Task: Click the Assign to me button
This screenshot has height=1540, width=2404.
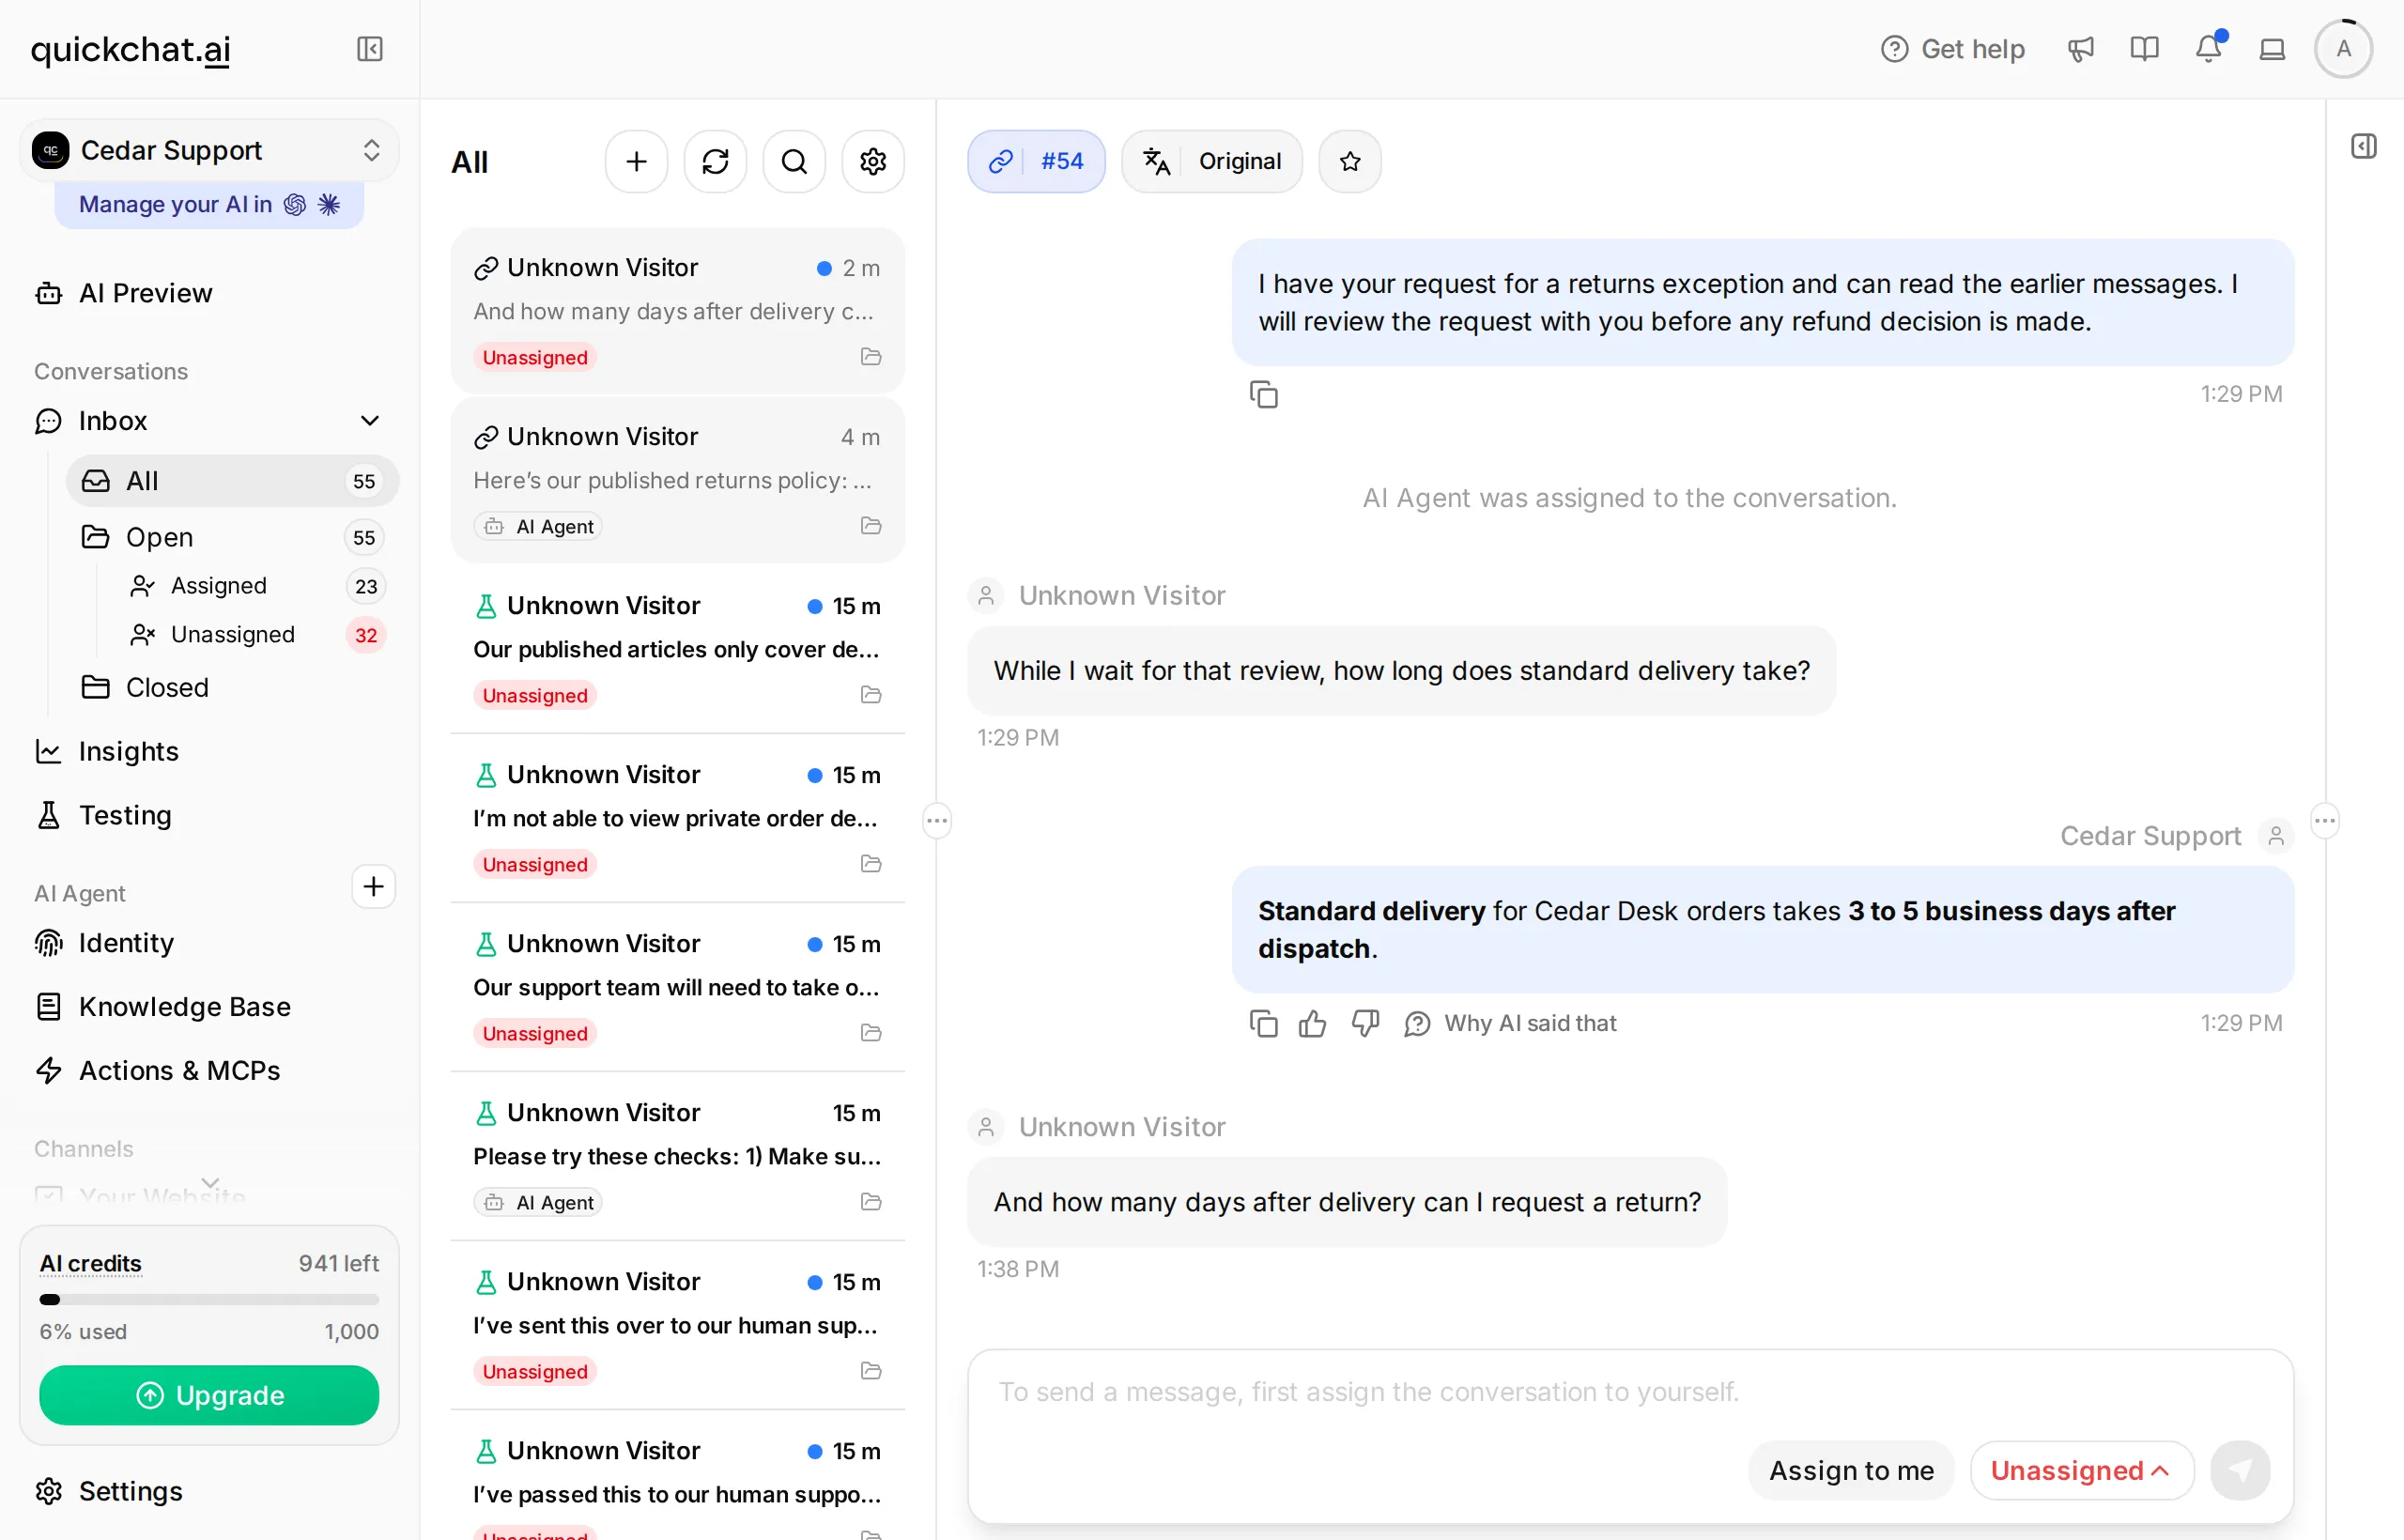Action: (x=1851, y=1470)
